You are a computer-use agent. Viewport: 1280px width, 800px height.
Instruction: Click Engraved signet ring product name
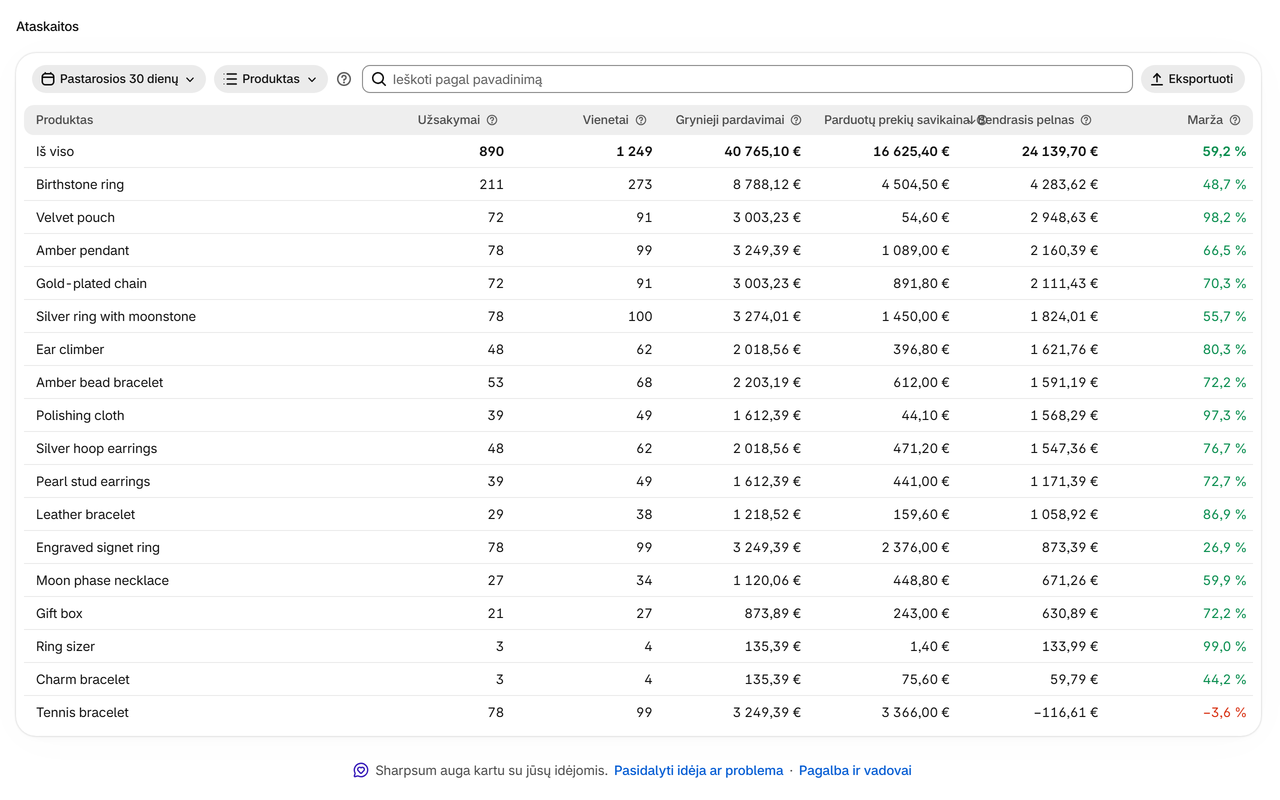point(98,547)
